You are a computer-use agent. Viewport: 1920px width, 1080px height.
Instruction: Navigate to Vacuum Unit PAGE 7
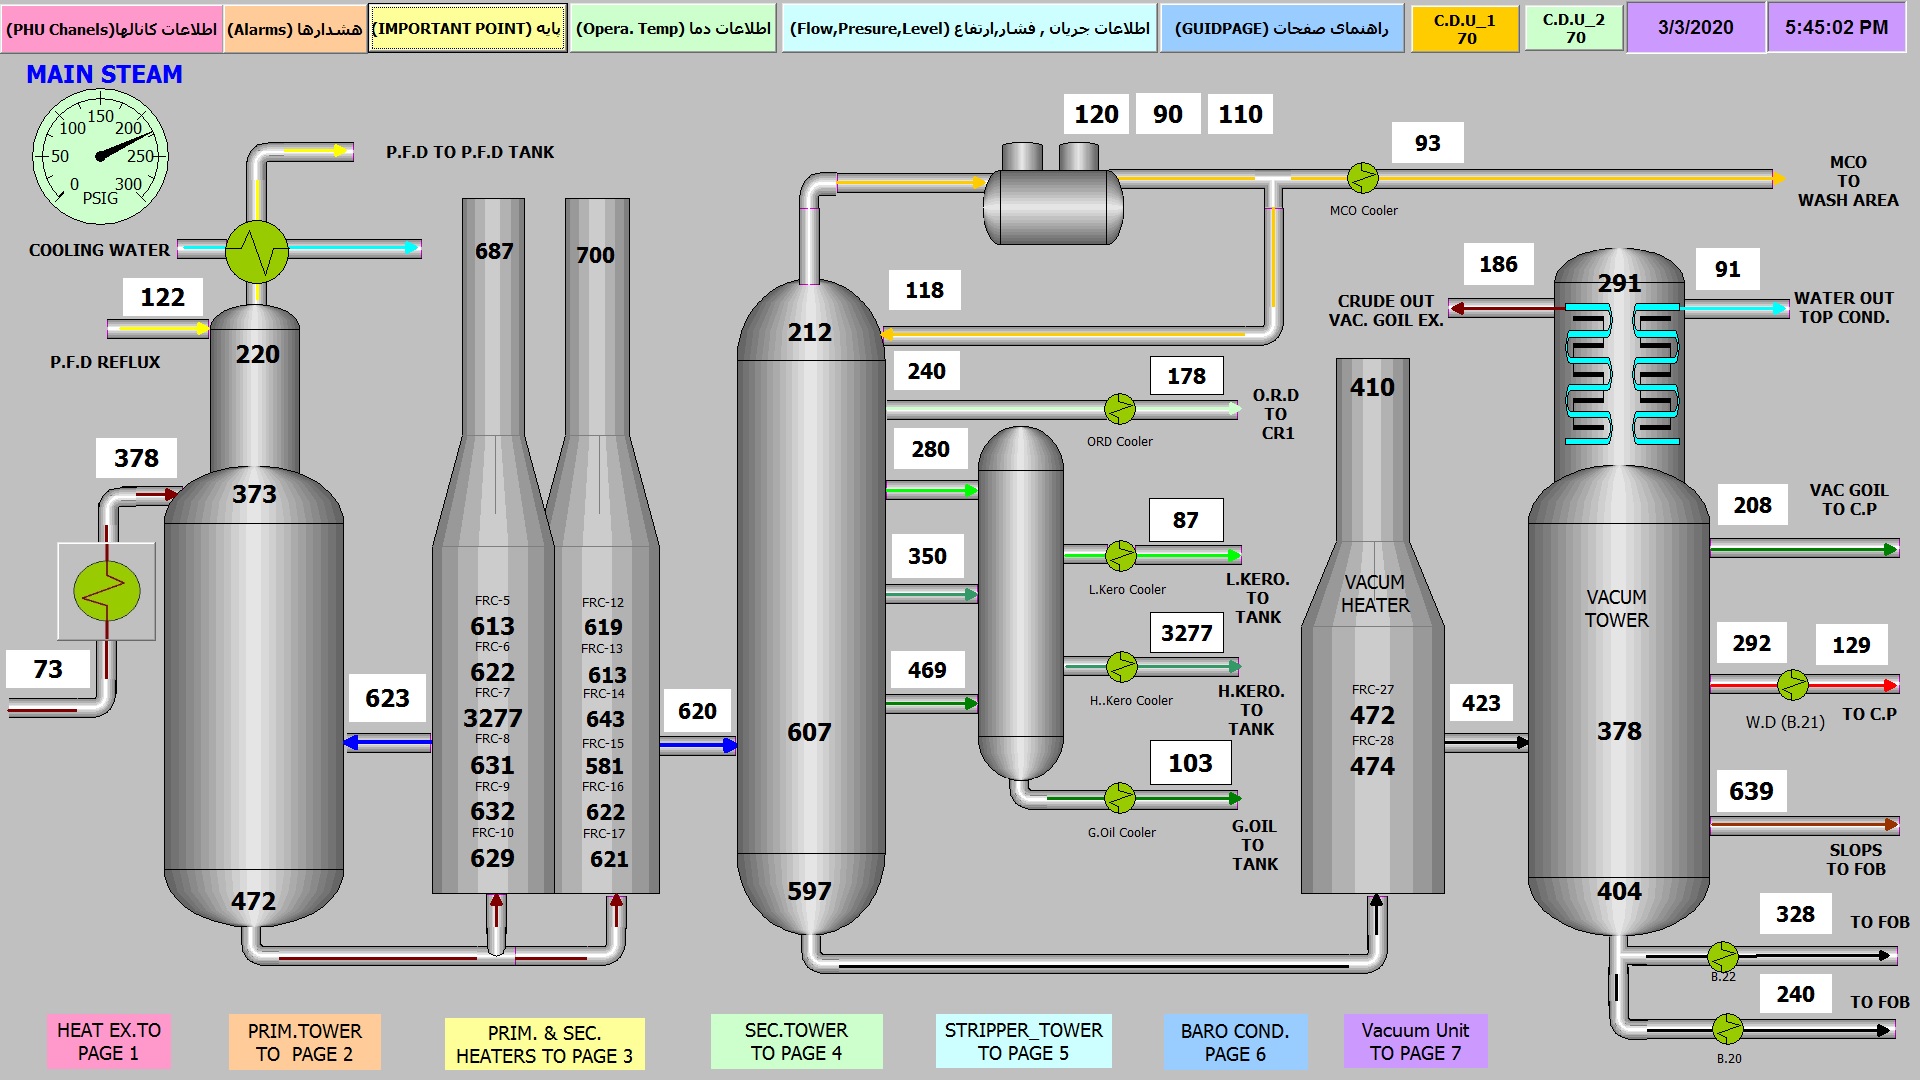point(1415,1041)
